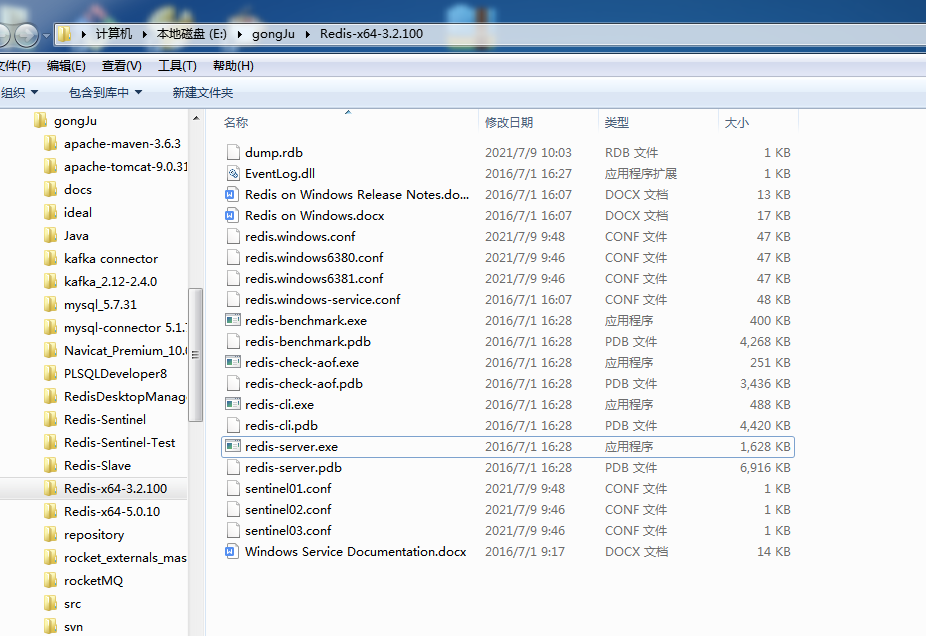The image size is (926, 636).
Task: Click the mysql_5.7.31 folder icon
Action: point(51,305)
